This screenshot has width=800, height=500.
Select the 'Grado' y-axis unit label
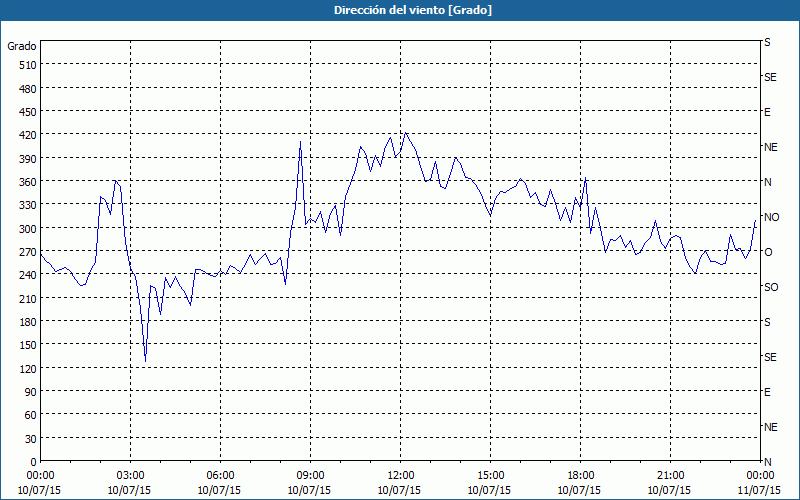tap(22, 46)
